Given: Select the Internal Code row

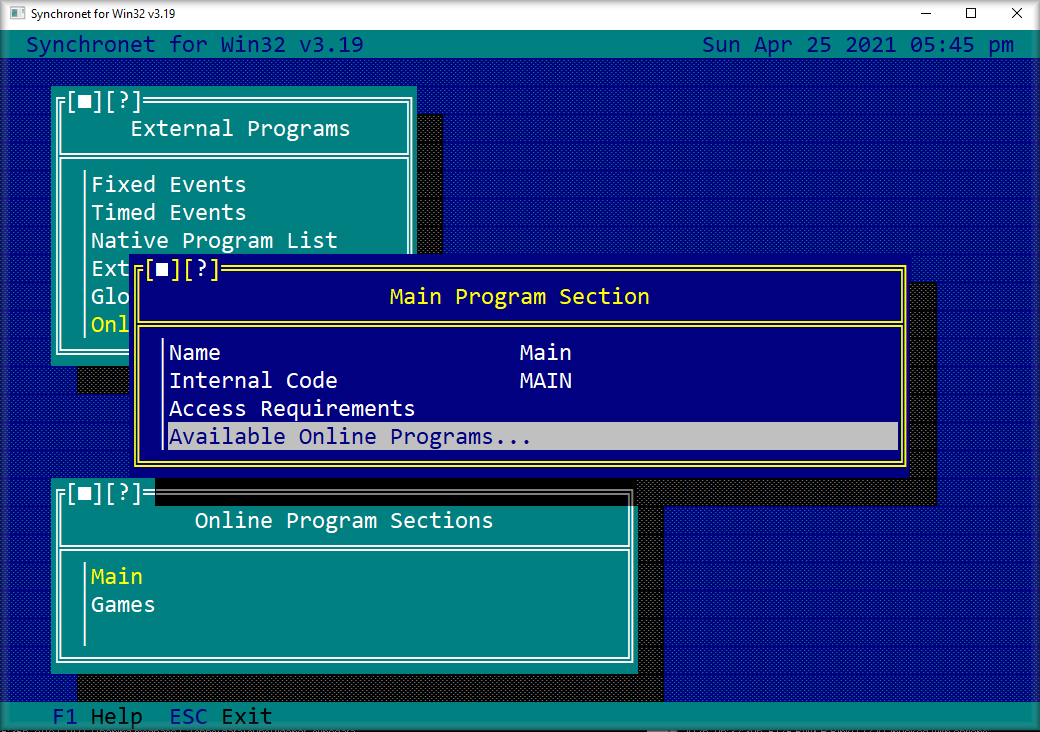Looking at the screenshot, I should click(533, 381).
